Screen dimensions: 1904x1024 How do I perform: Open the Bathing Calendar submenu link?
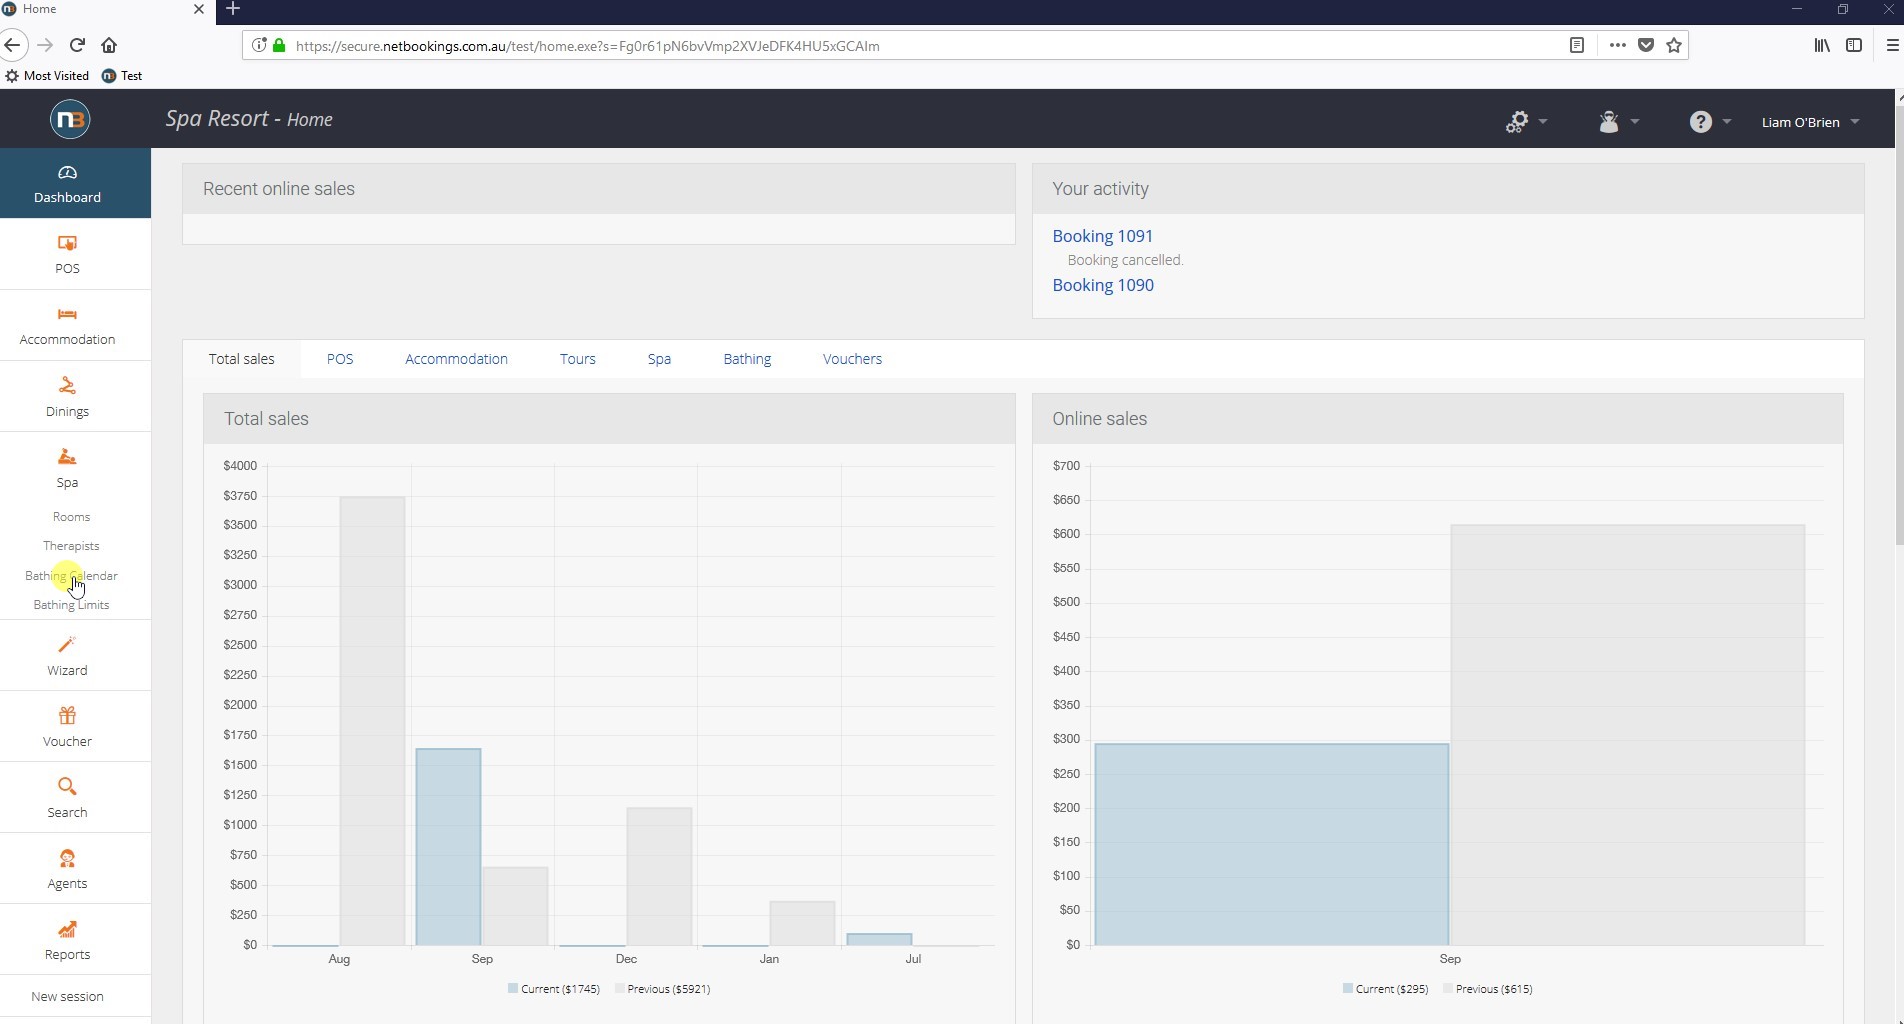71,576
